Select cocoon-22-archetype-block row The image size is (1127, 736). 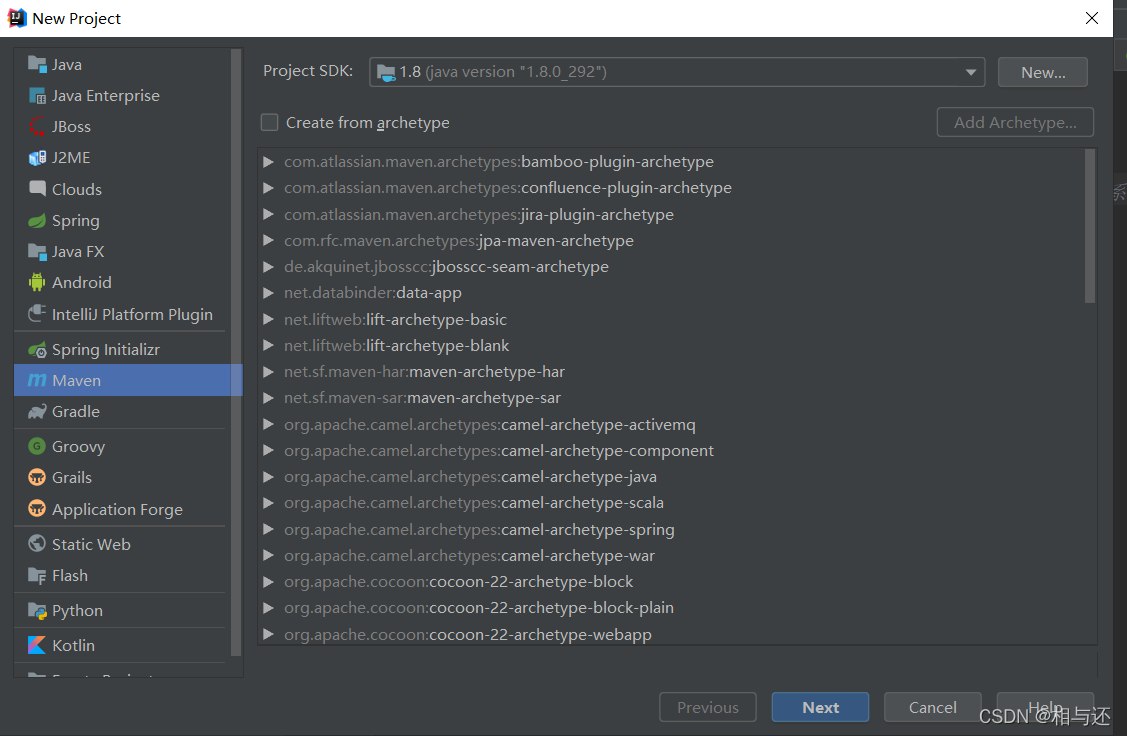[672, 581]
